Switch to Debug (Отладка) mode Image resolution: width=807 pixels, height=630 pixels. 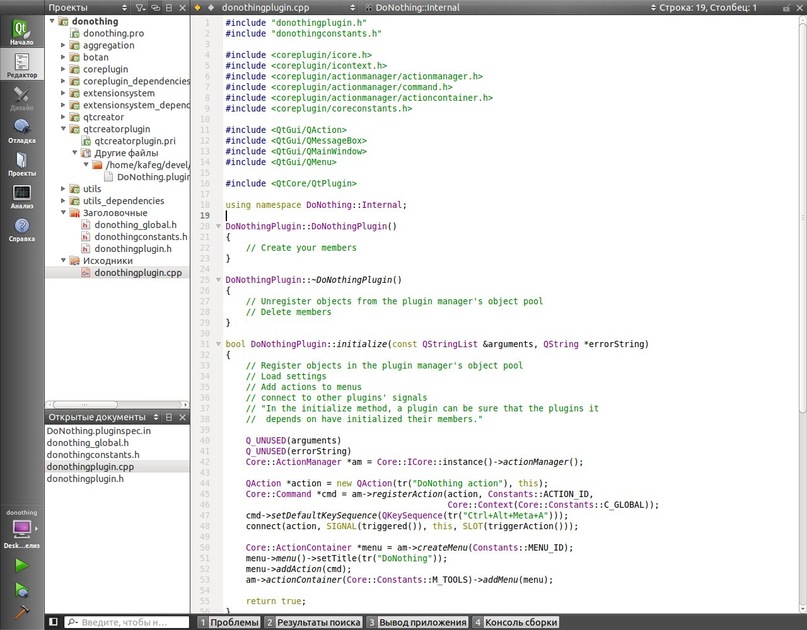[21, 131]
